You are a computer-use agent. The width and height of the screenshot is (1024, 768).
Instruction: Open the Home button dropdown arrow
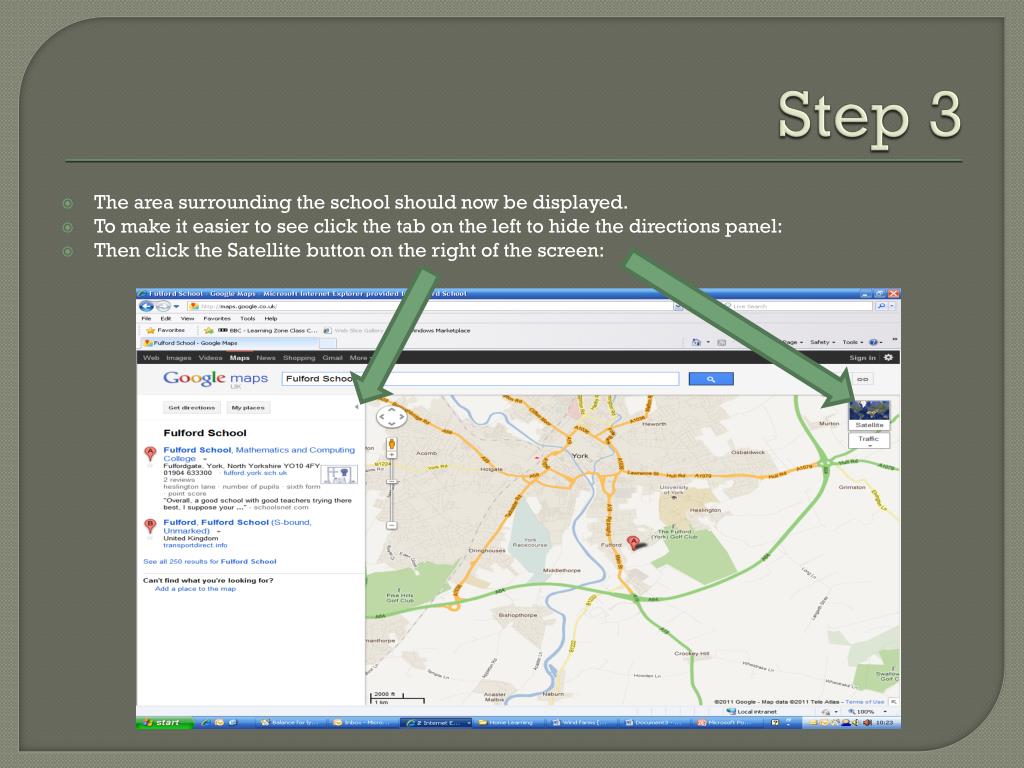click(709, 342)
